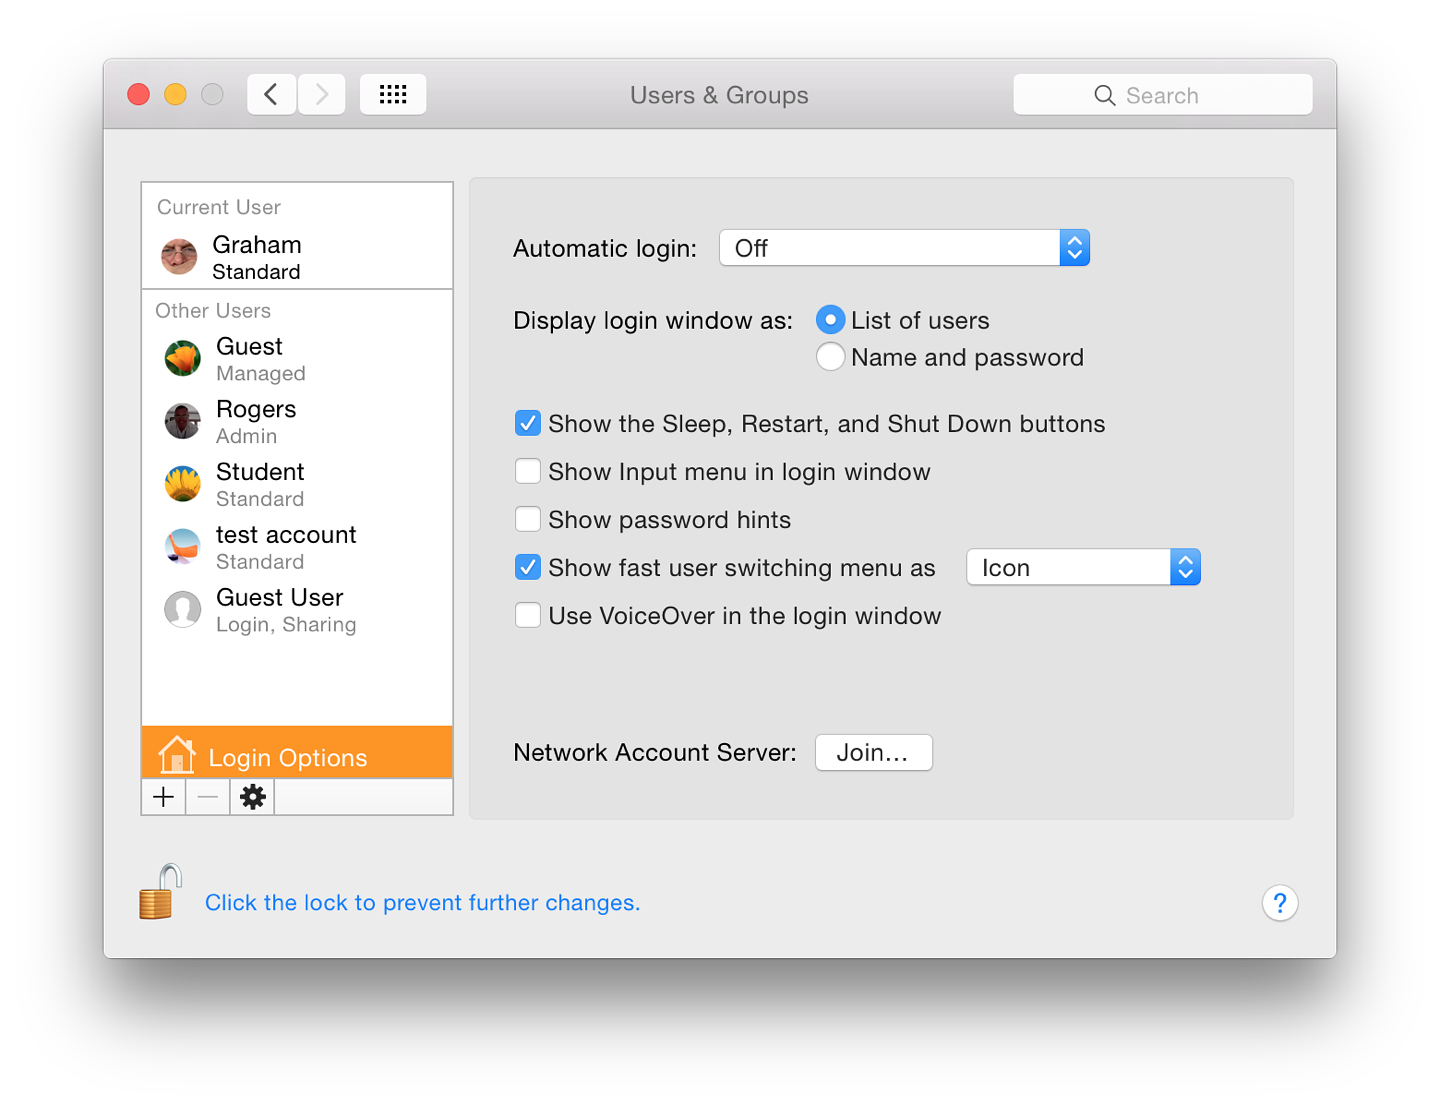Click Graham's profile picture
The image size is (1440, 1106).
pos(180,257)
